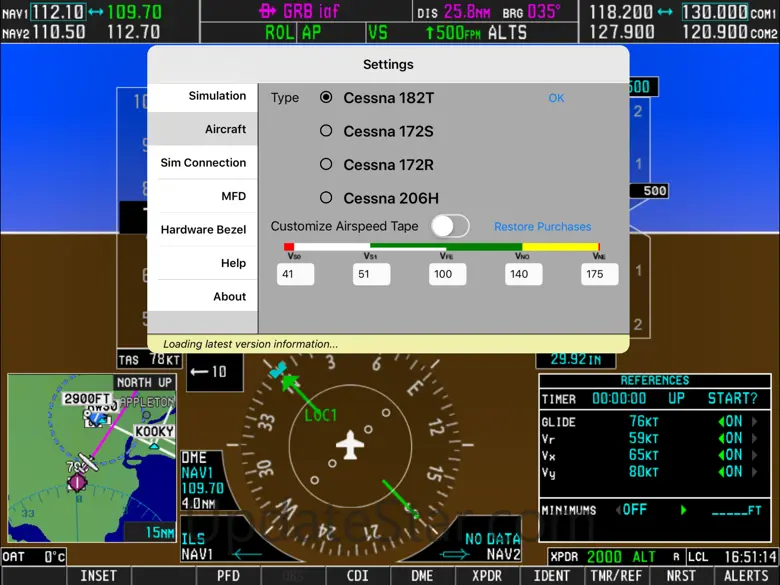Viewport: 780px width, 585px height.
Task: Click the vertical speed up arrow 500FPM
Action: pos(430,33)
